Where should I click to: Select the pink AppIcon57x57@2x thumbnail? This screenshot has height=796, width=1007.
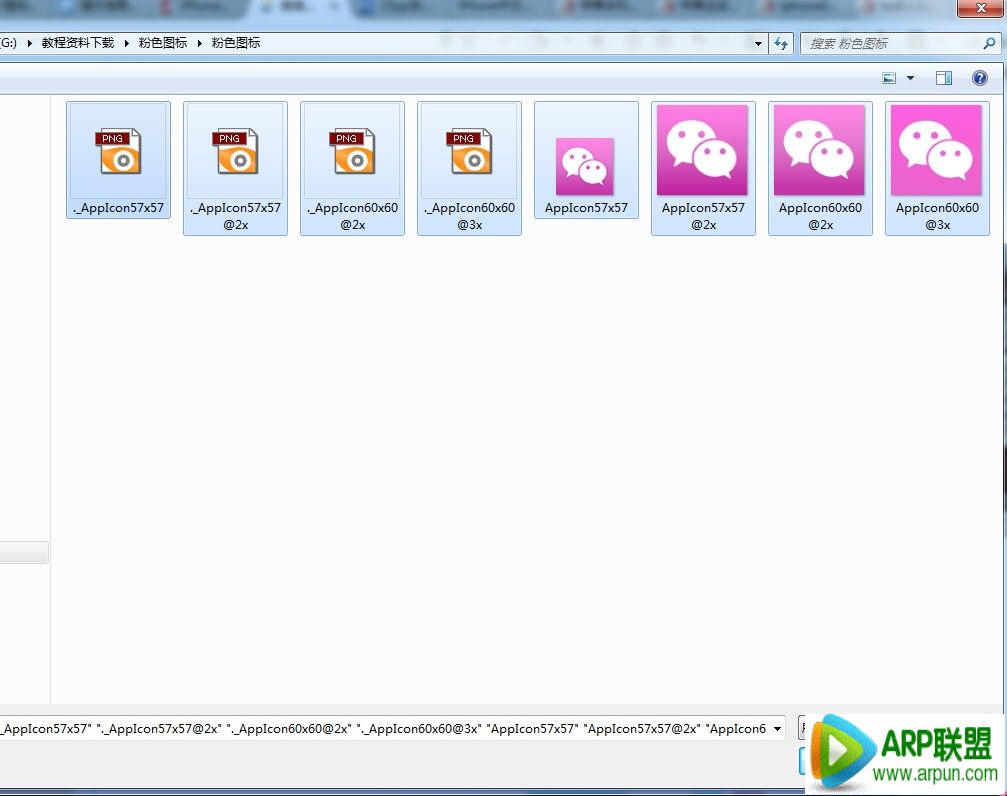click(x=702, y=150)
